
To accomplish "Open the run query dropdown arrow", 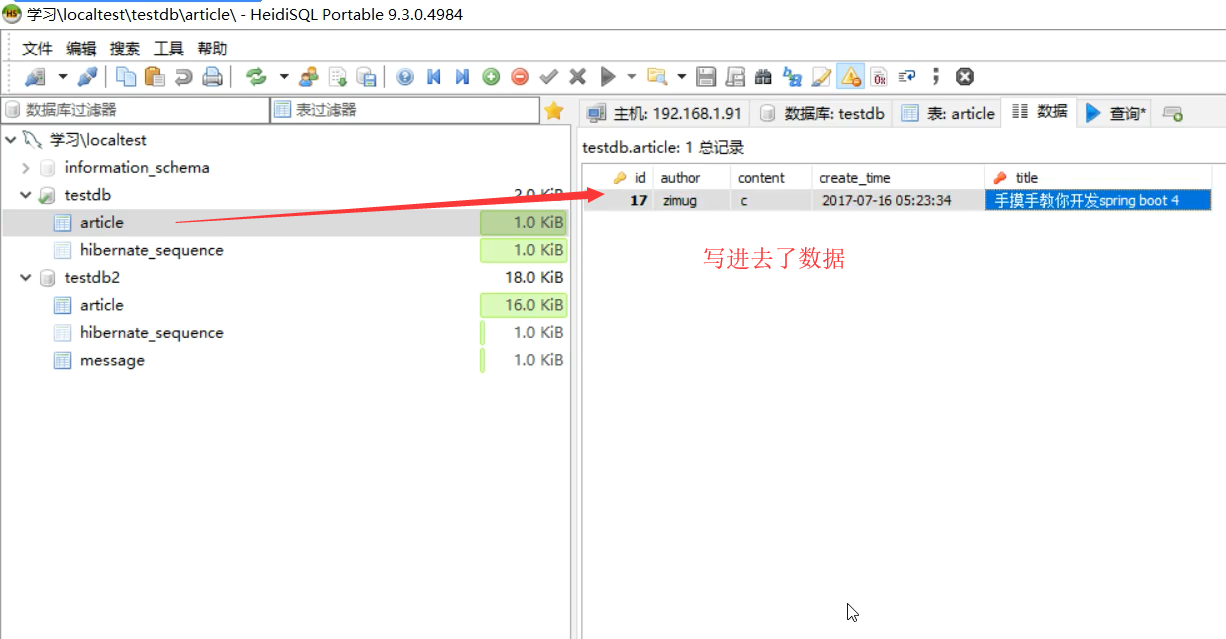I will (x=631, y=77).
